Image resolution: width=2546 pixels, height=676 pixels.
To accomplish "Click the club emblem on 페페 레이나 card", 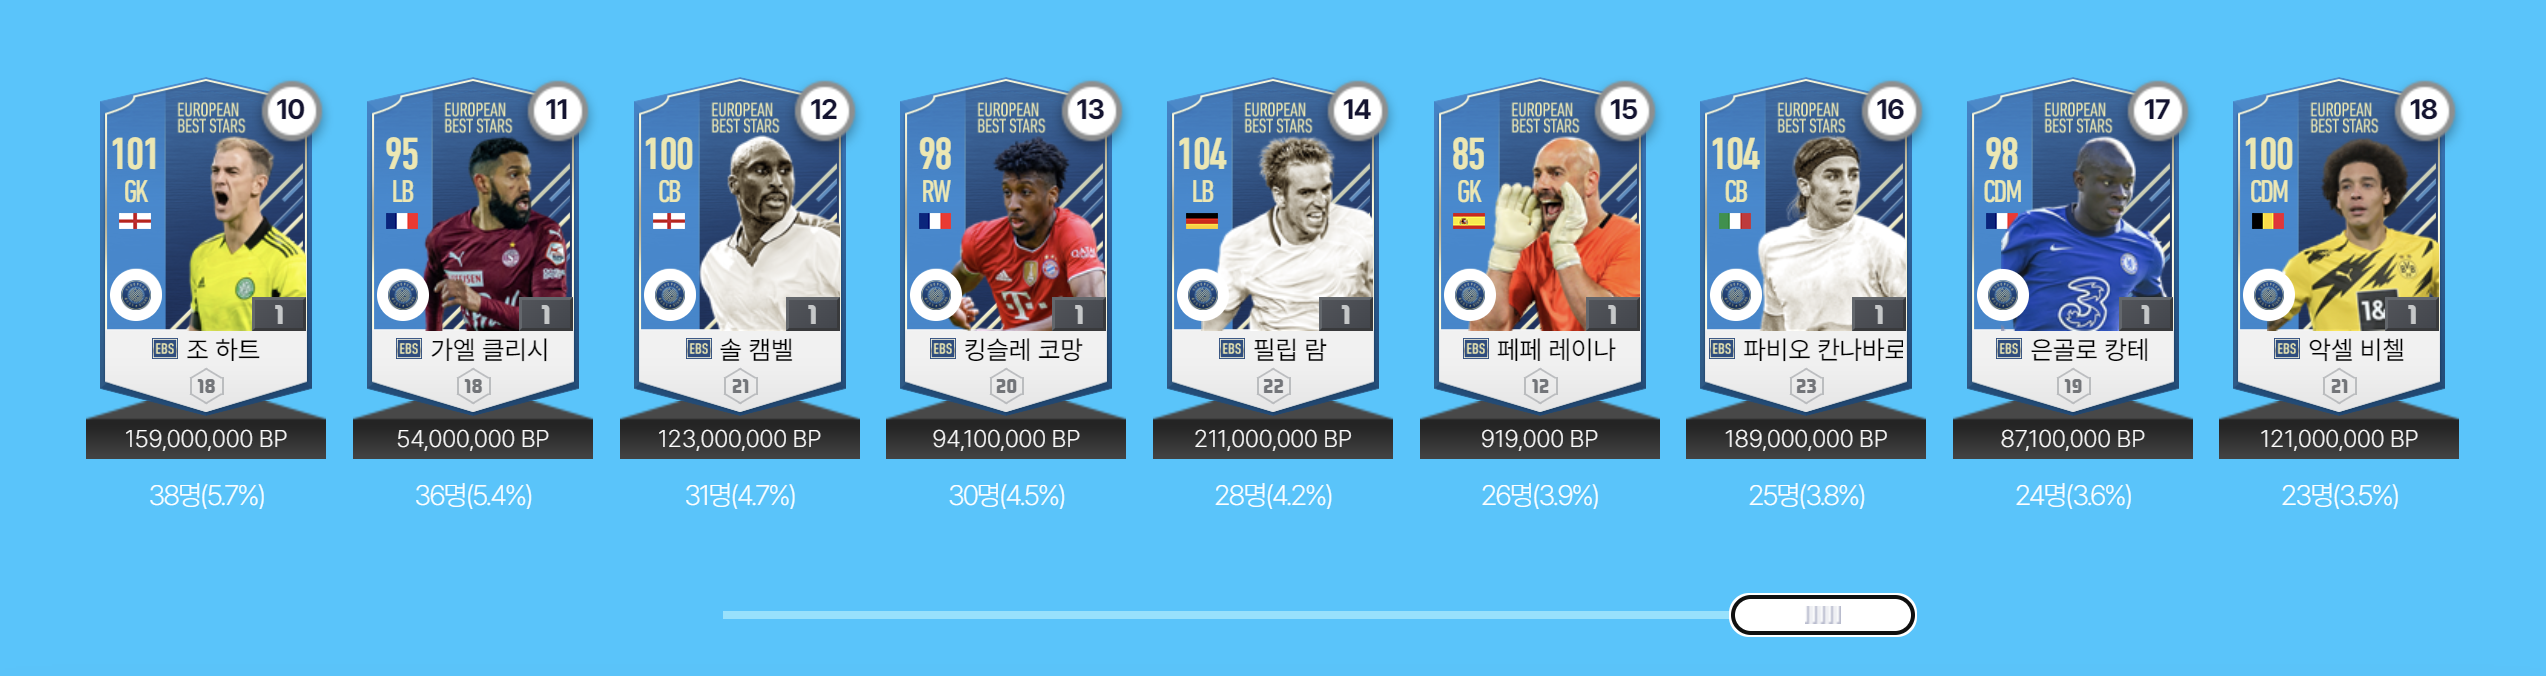I will pos(1469,295).
